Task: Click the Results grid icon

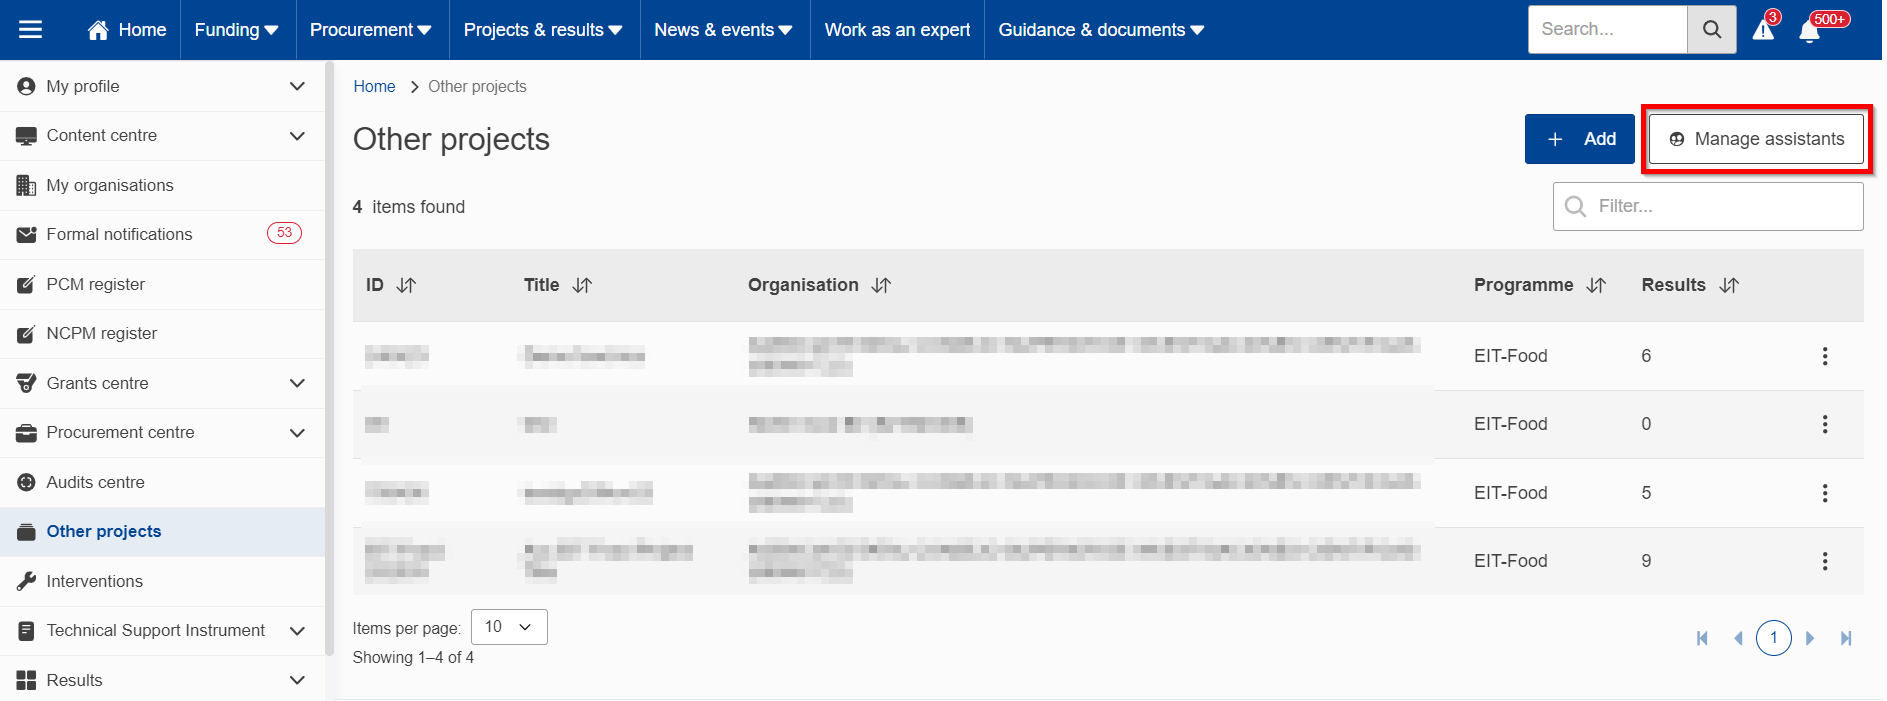Action: pos(26,680)
